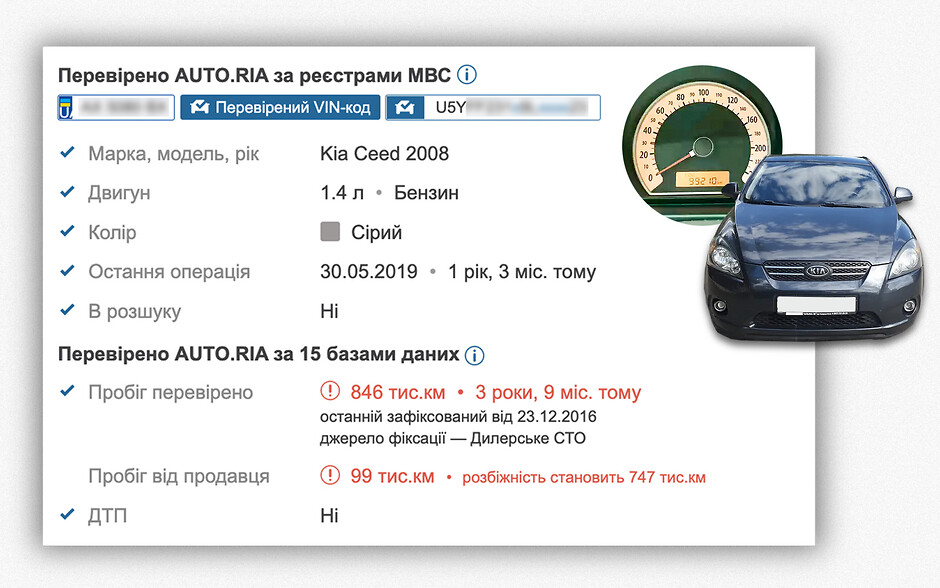Click info icon beside МВС registry heading
This screenshot has width=940, height=588.
[467, 75]
